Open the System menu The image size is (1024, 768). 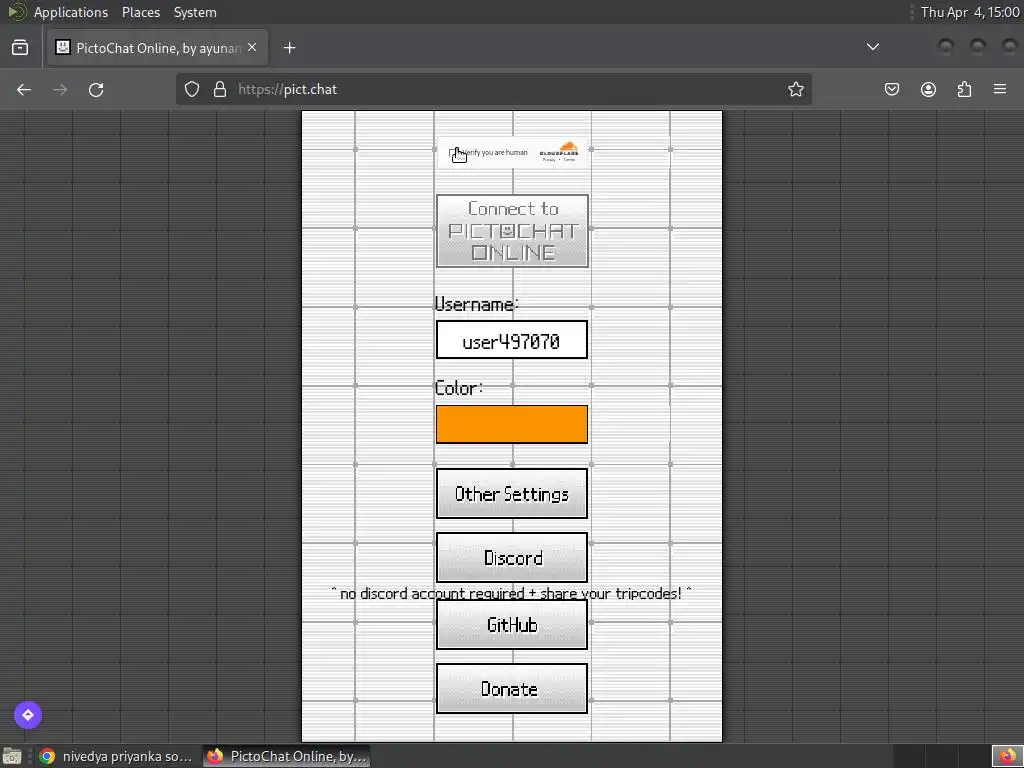point(195,12)
